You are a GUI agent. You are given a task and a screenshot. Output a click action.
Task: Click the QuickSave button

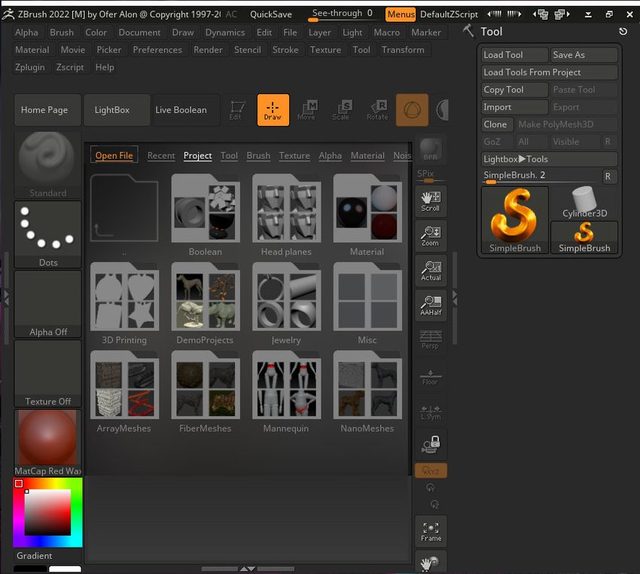pos(271,14)
